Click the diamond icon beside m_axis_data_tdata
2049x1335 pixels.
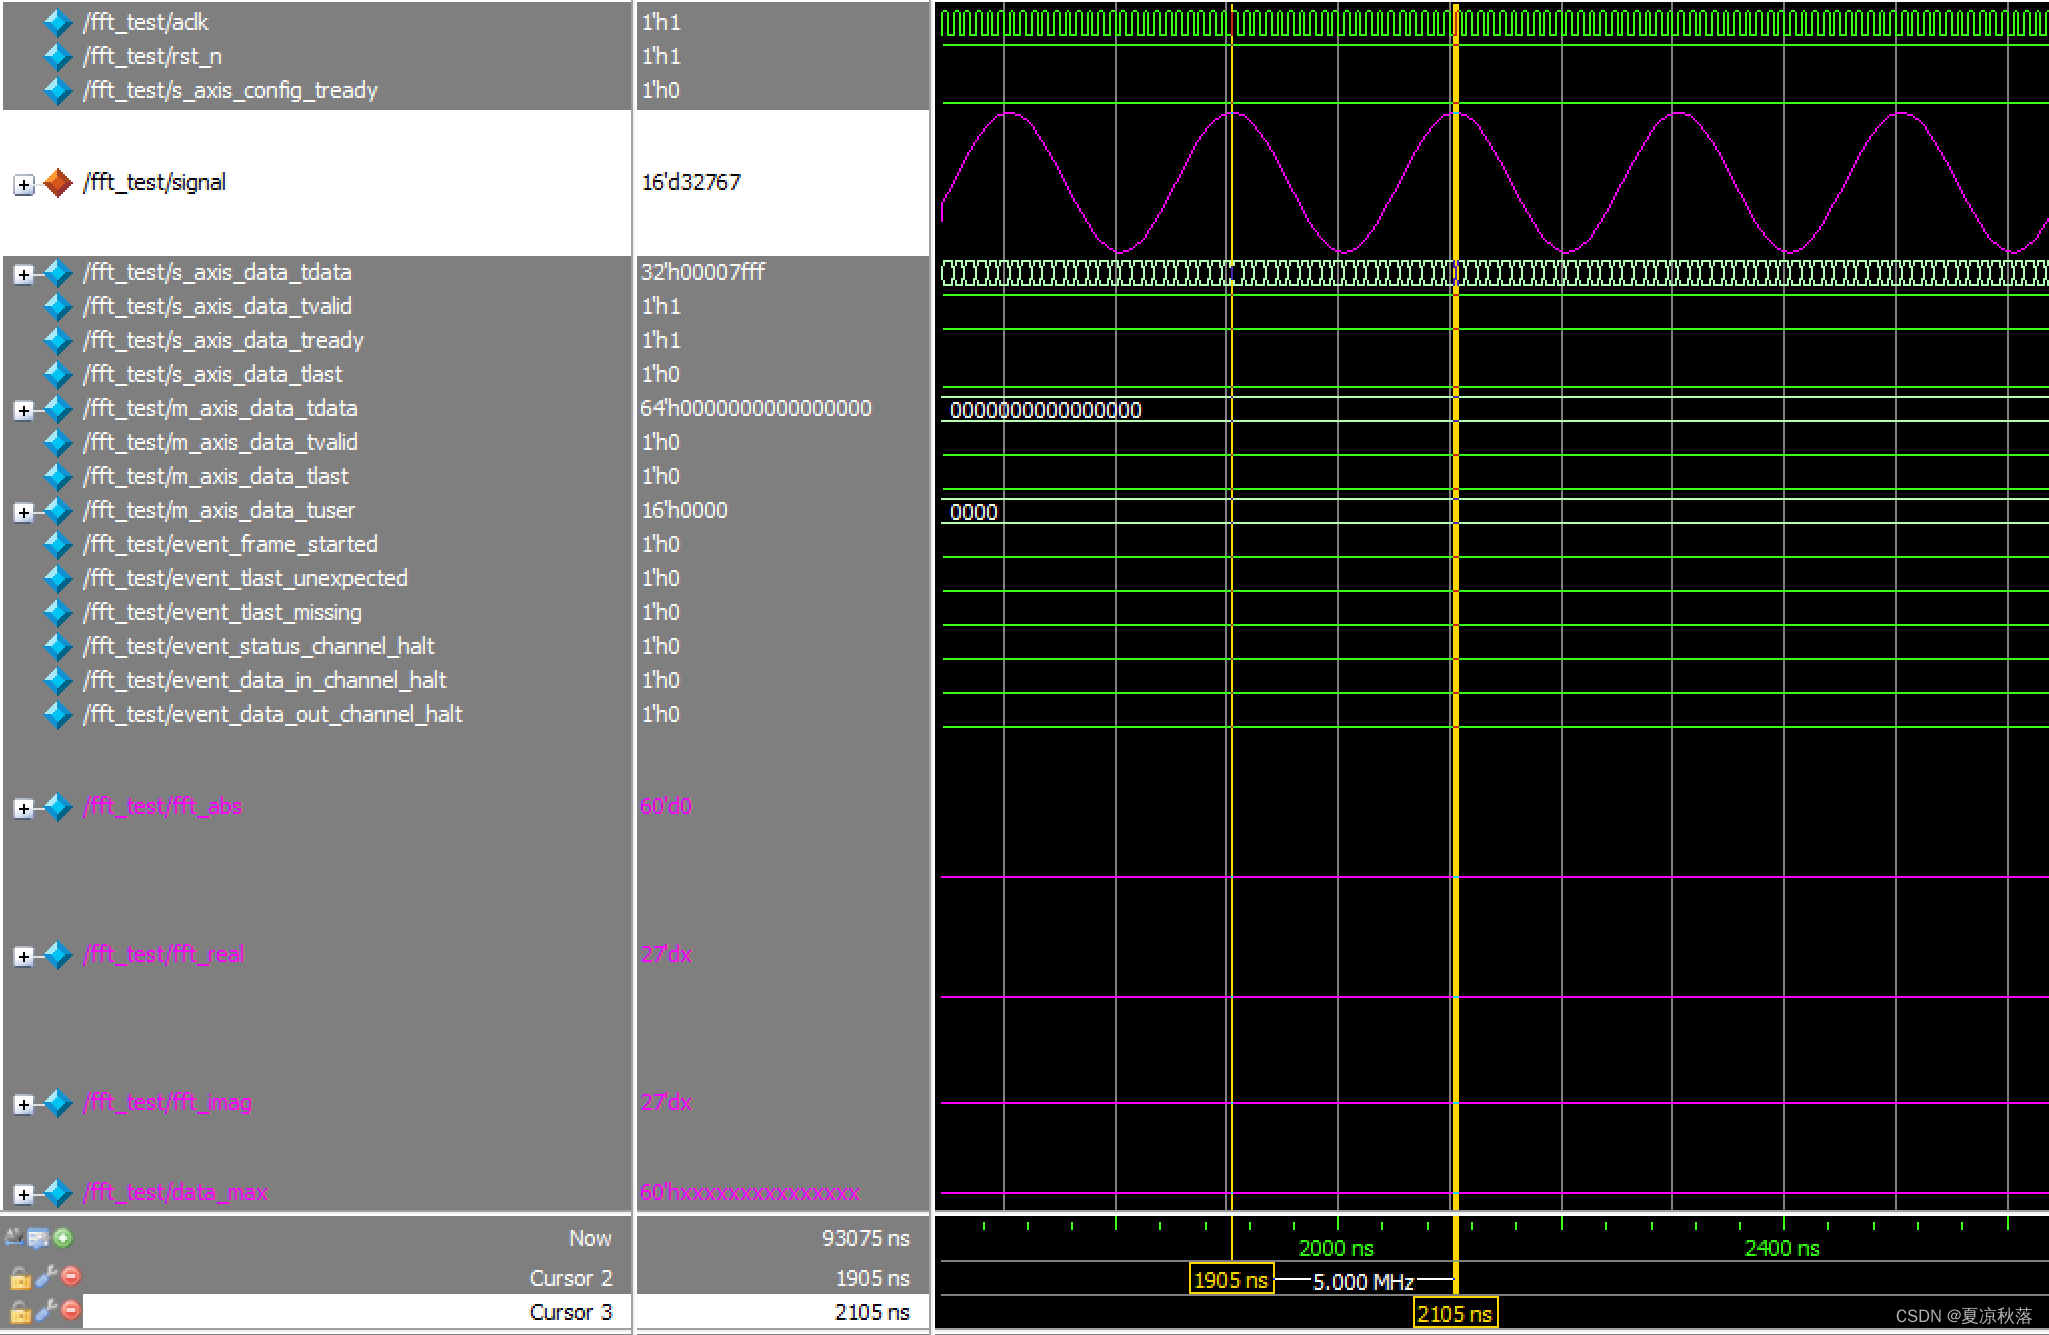click(58, 408)
